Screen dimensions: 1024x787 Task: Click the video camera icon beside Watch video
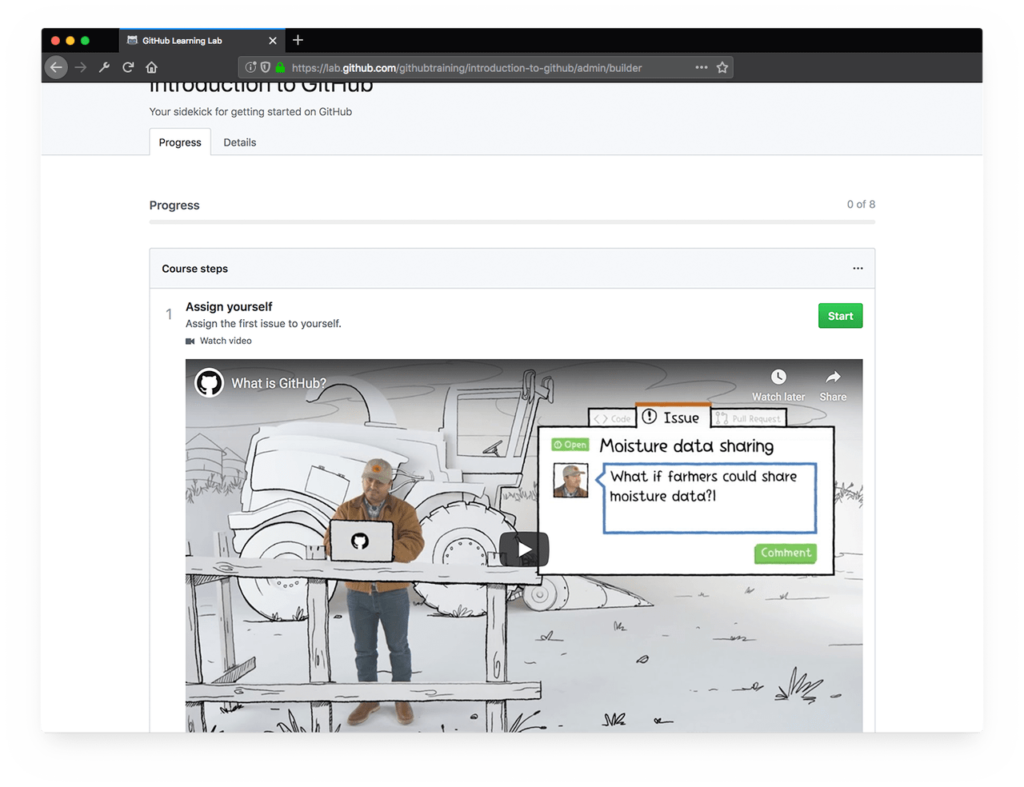tap(190, 342)
